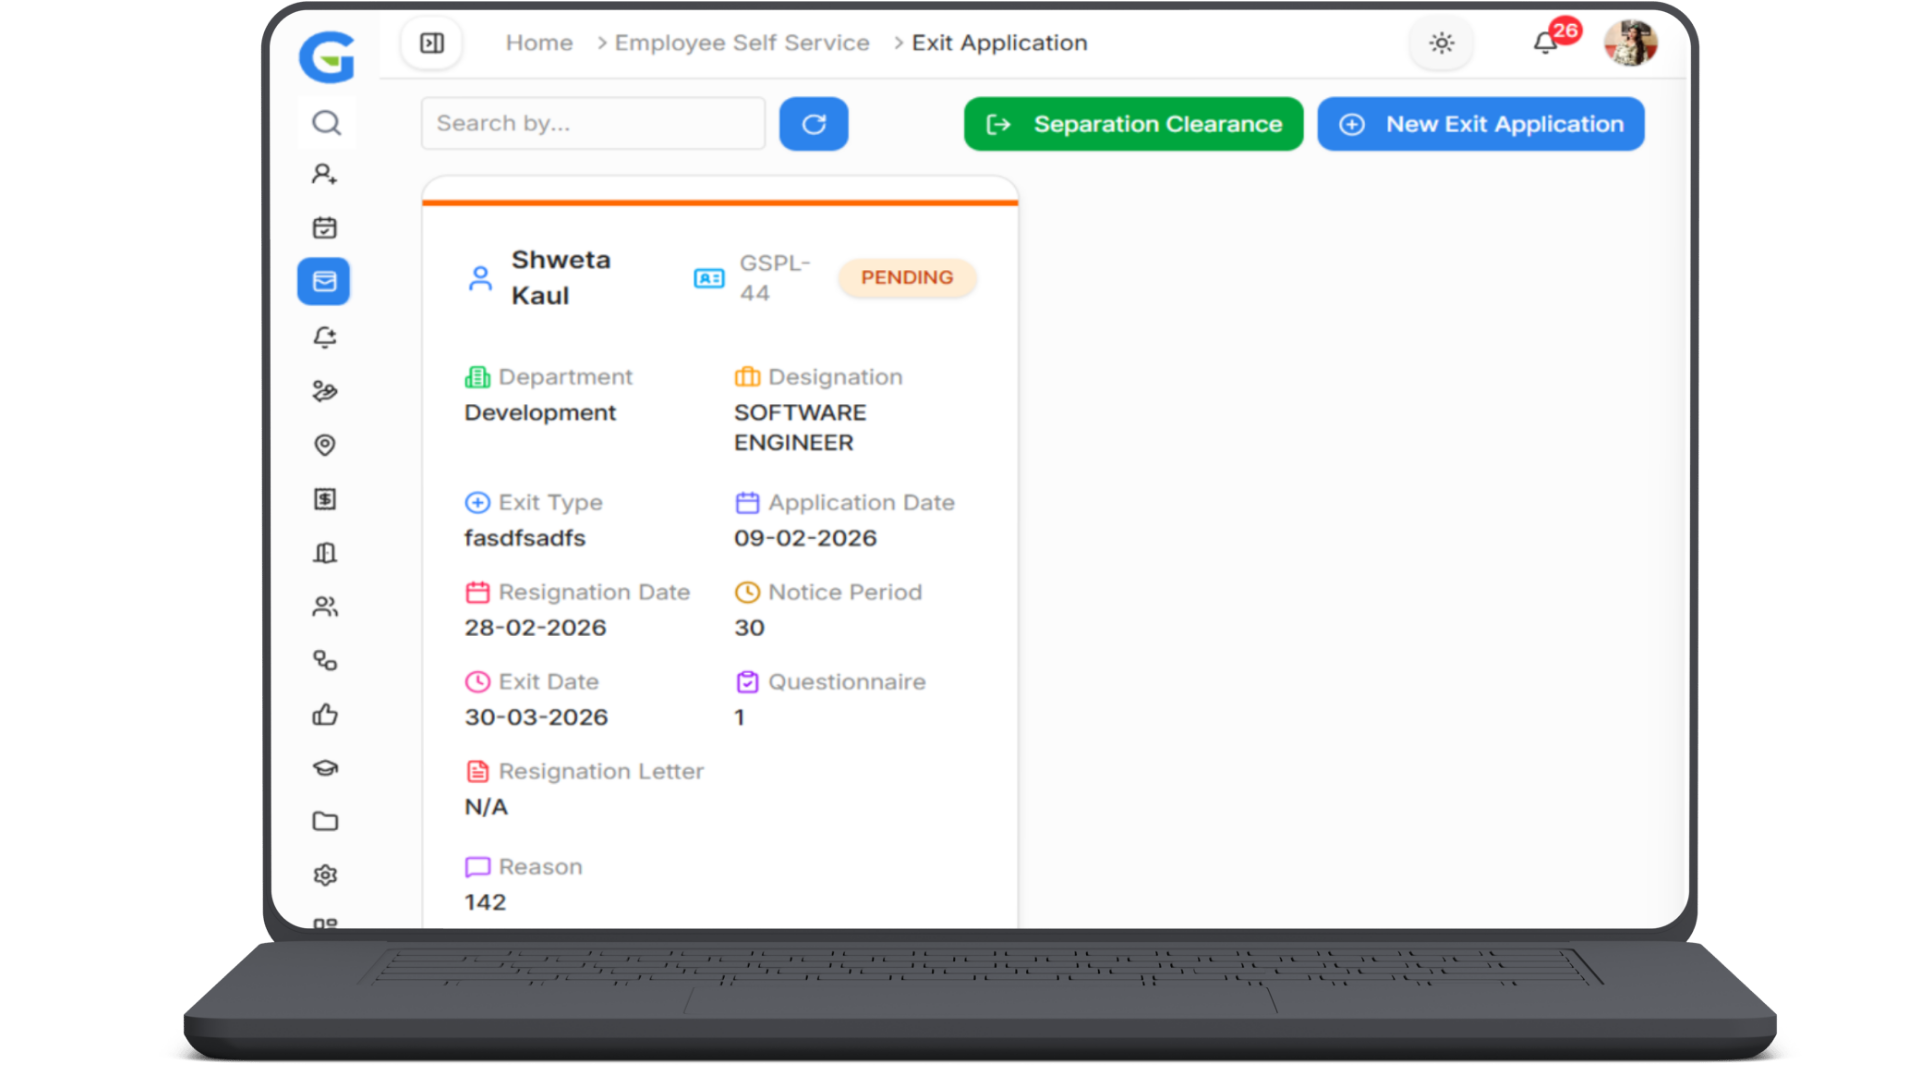
Task: Navigate to Employee Self Service breadcrumb
Action: (x=741, y=43)
